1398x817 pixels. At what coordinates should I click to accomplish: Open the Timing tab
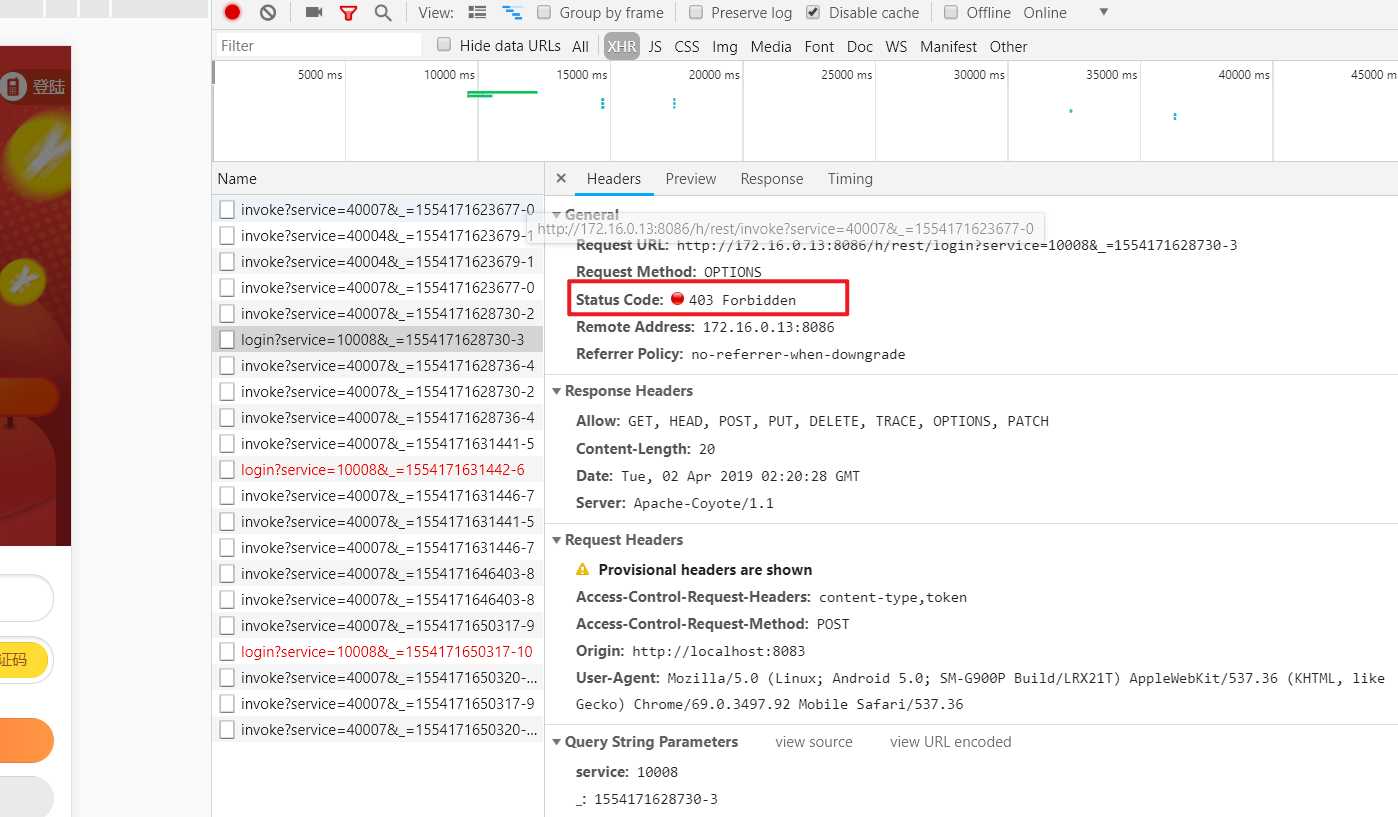pos(850,178)
